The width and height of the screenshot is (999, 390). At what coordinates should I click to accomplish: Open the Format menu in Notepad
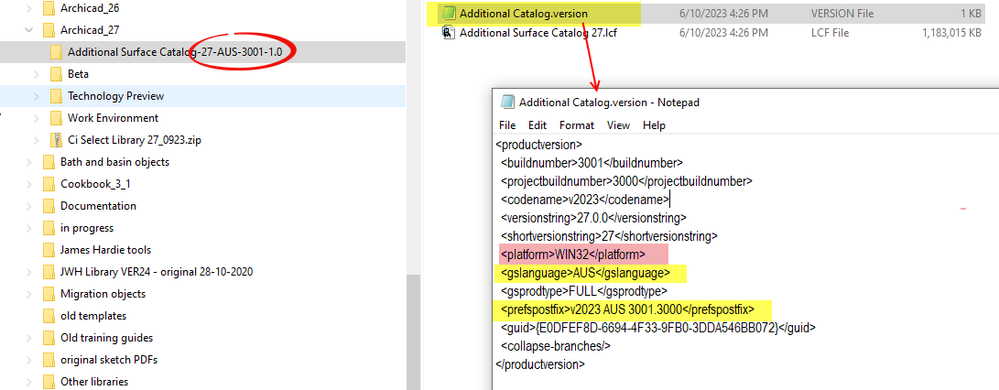coord(577,125)
